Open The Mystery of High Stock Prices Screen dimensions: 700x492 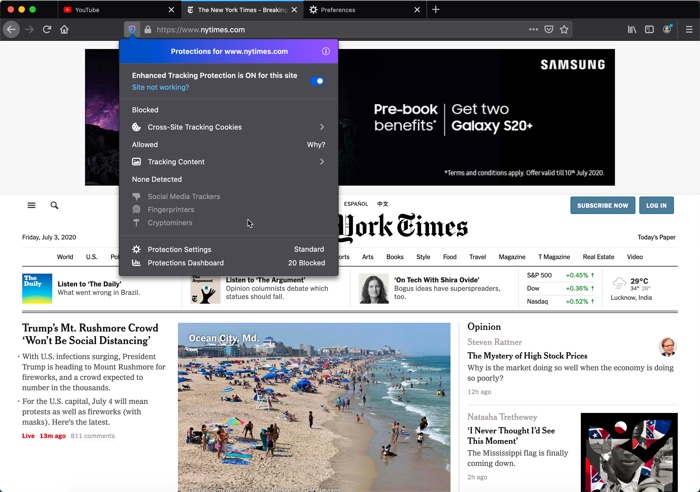(527, 356)
